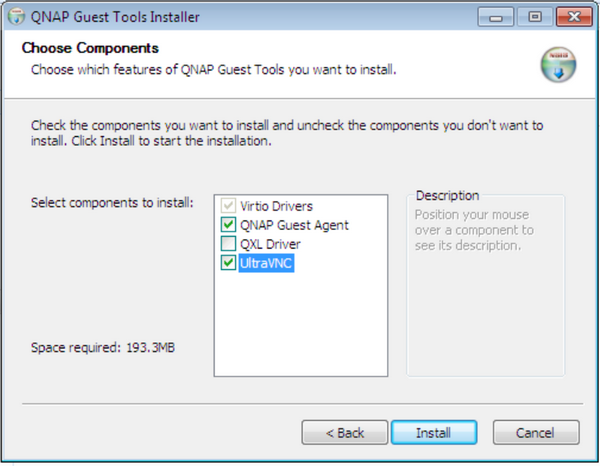Start installation with the Install button
This screenshot has height=466, width=600.
[434, 433]
